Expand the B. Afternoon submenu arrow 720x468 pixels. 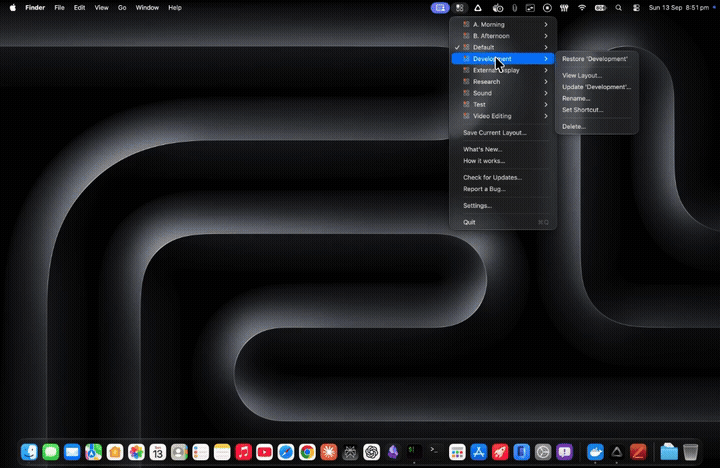tap(546, 36)
